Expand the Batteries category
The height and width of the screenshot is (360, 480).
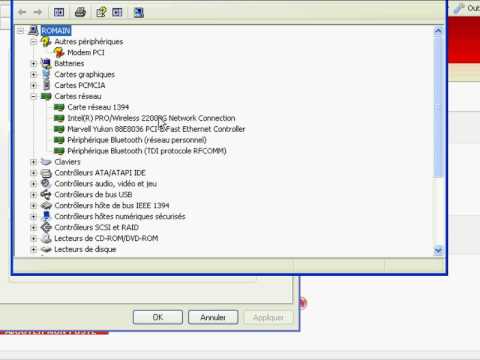[x=34, y=63]
